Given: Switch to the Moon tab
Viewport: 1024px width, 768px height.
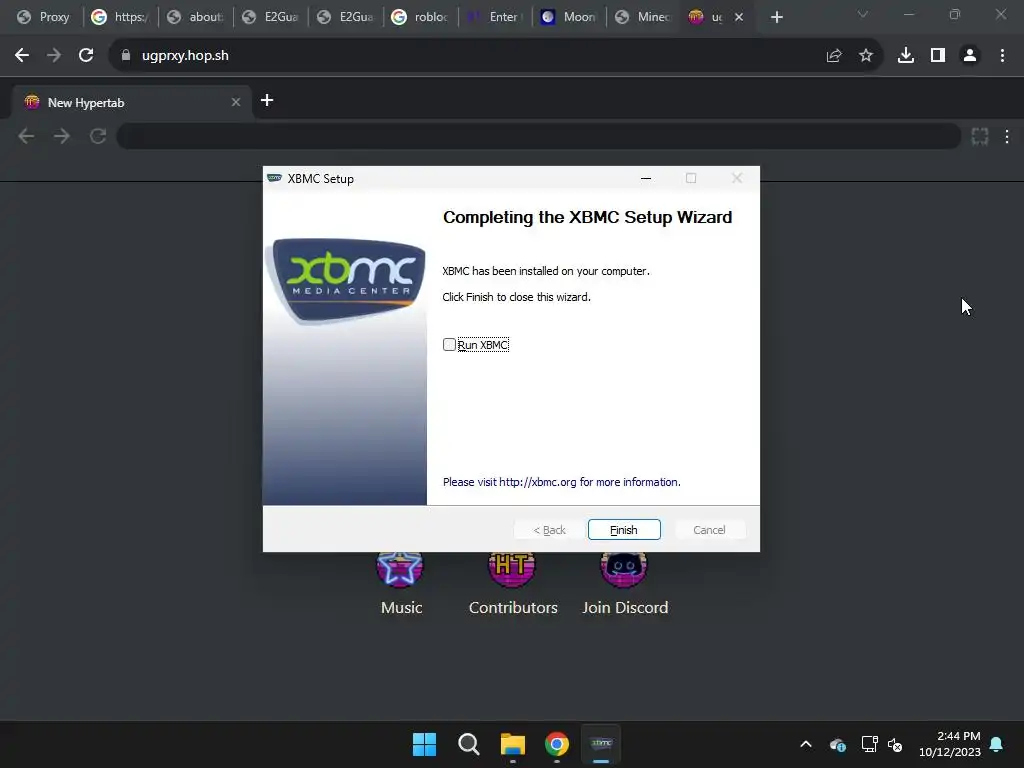Looking at the screenshot, I should 569,17.
